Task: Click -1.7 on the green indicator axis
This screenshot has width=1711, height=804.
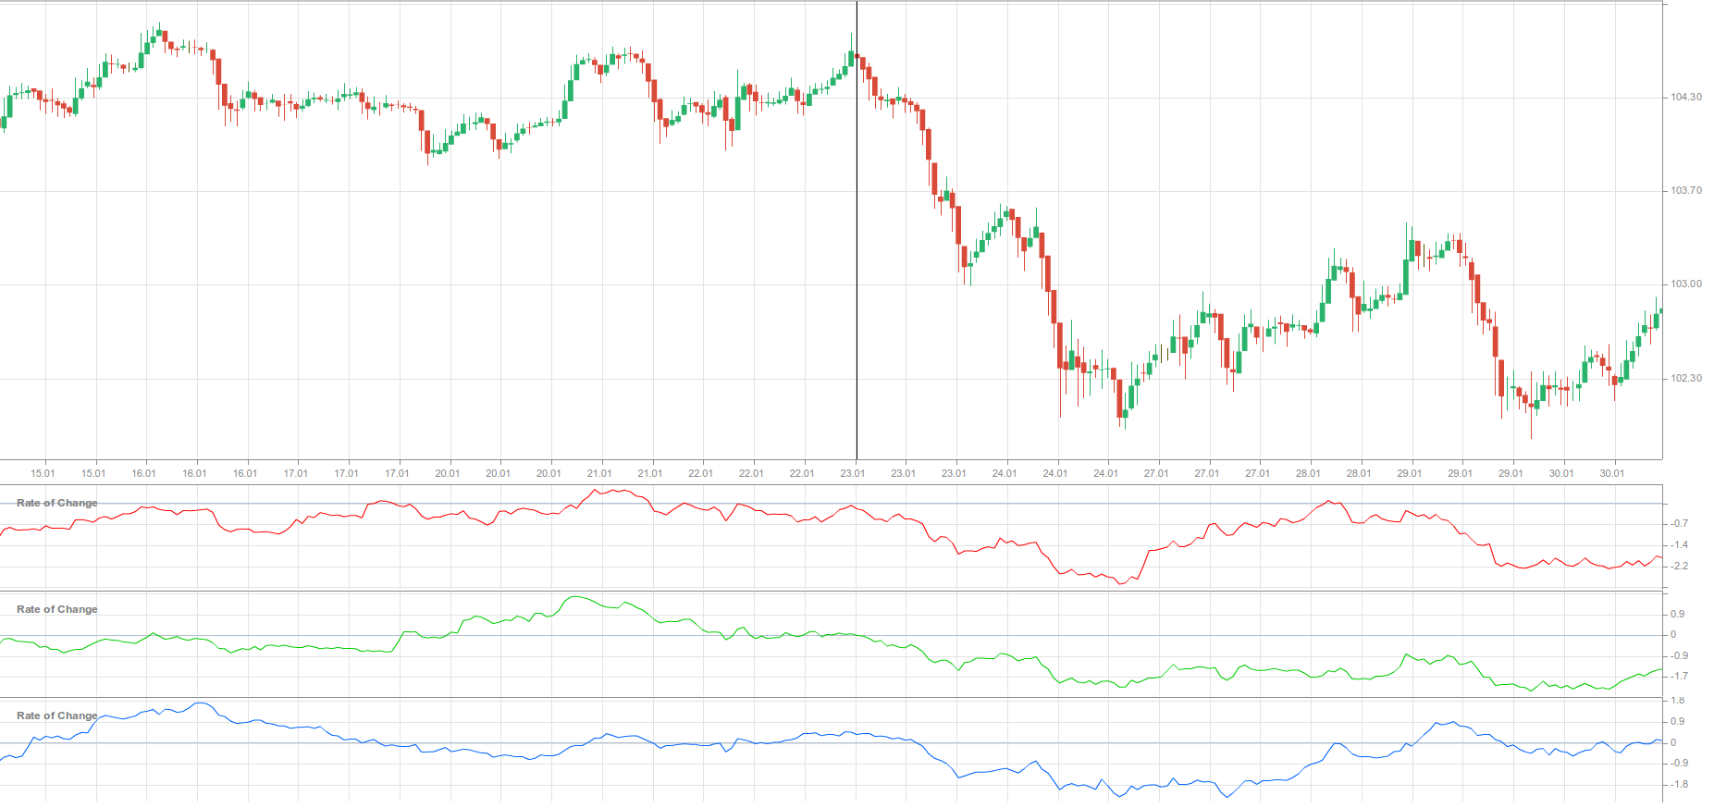Action: coord(1679,676)
